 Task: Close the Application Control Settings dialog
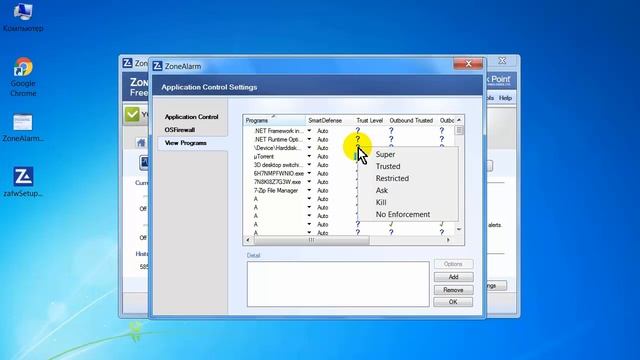coord(468,64)
